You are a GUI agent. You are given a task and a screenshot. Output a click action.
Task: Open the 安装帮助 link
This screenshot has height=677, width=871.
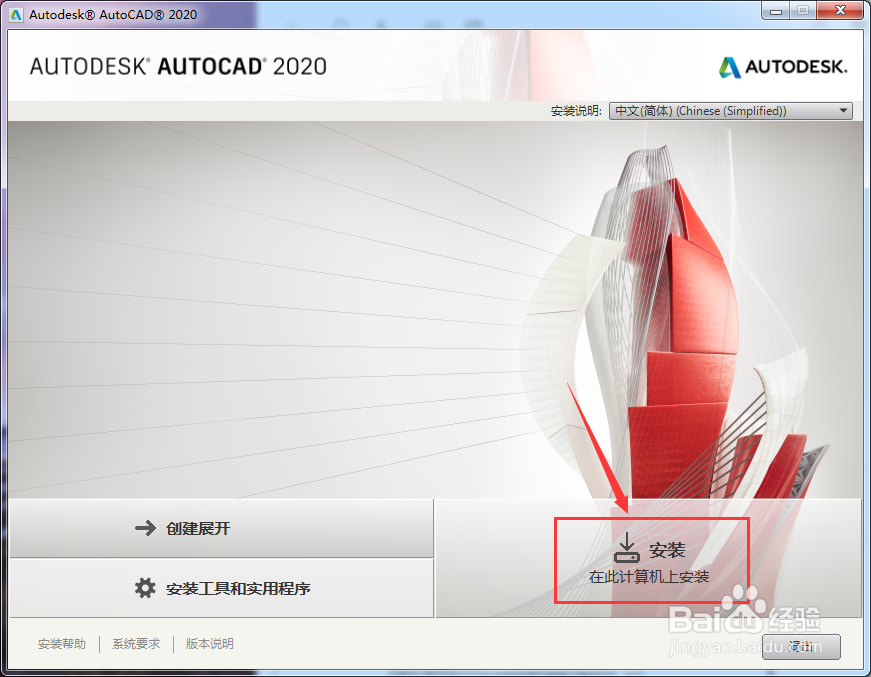[62, 644]
